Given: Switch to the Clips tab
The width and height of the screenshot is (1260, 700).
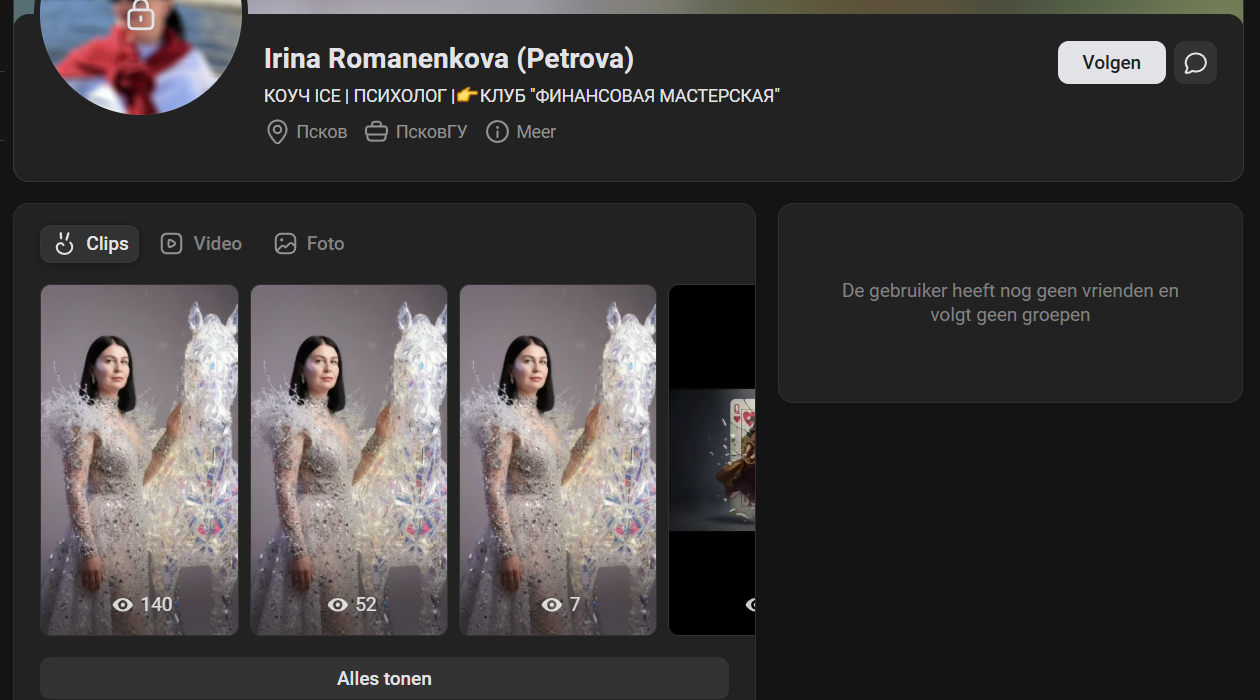Looking at the screenshot, I should (90, 244).
